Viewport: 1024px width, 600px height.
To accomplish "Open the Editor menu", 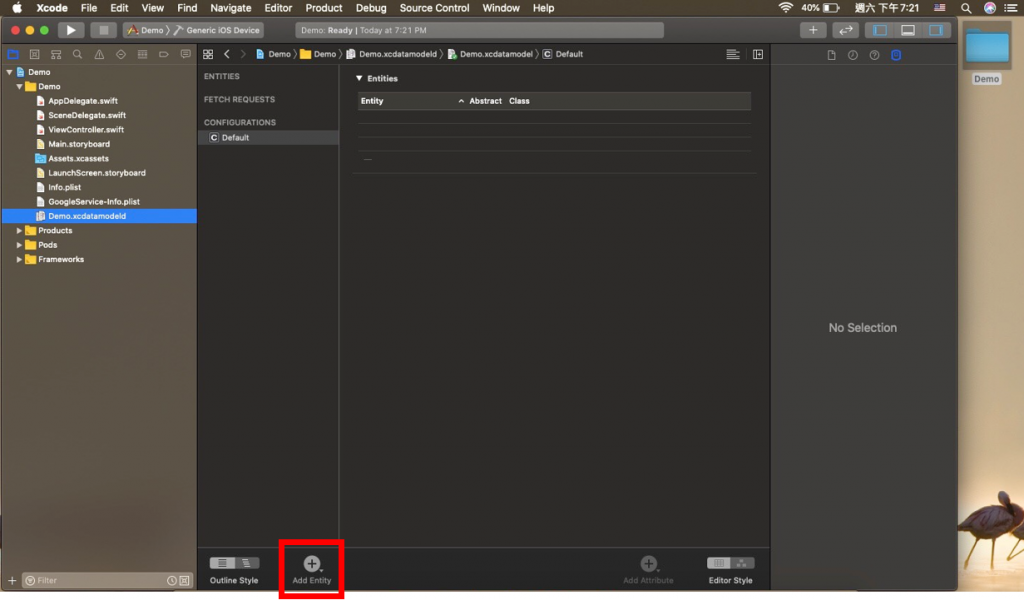I will pyautogui.click(x=278, y=8).
